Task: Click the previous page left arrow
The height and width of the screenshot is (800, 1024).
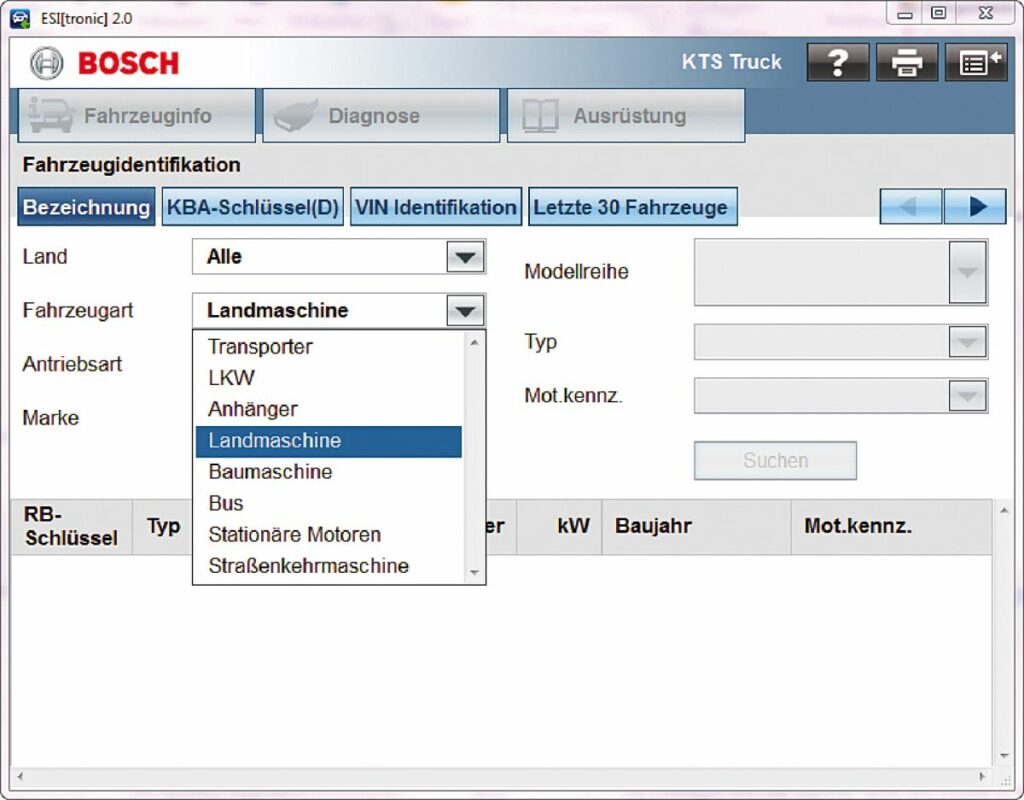Action: point(910,207)
